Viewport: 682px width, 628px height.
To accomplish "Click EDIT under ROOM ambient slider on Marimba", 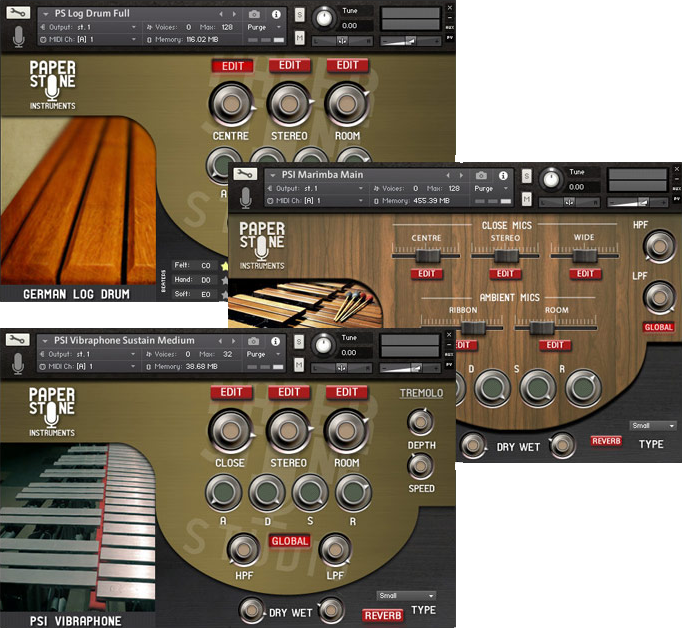I will pos(555,345).
